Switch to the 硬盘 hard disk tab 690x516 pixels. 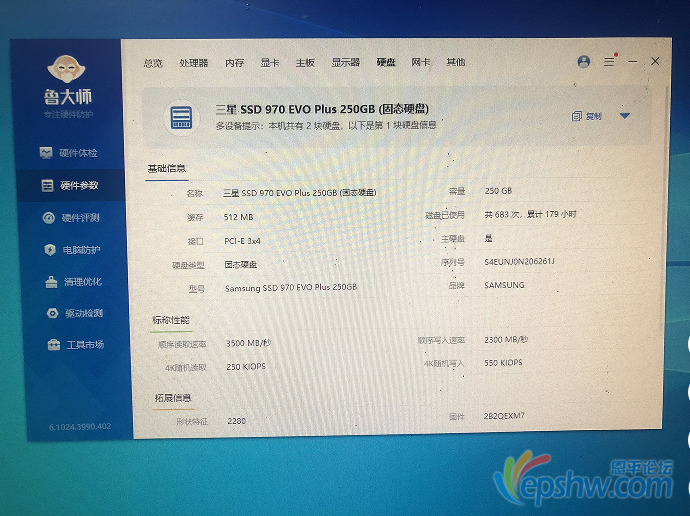pos(386,62)
